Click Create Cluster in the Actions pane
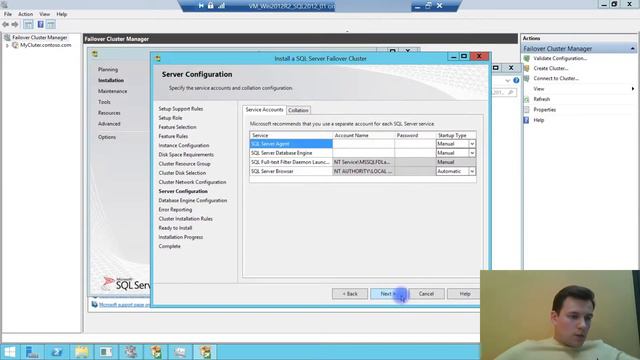640x360 pixels. [551, 68]
